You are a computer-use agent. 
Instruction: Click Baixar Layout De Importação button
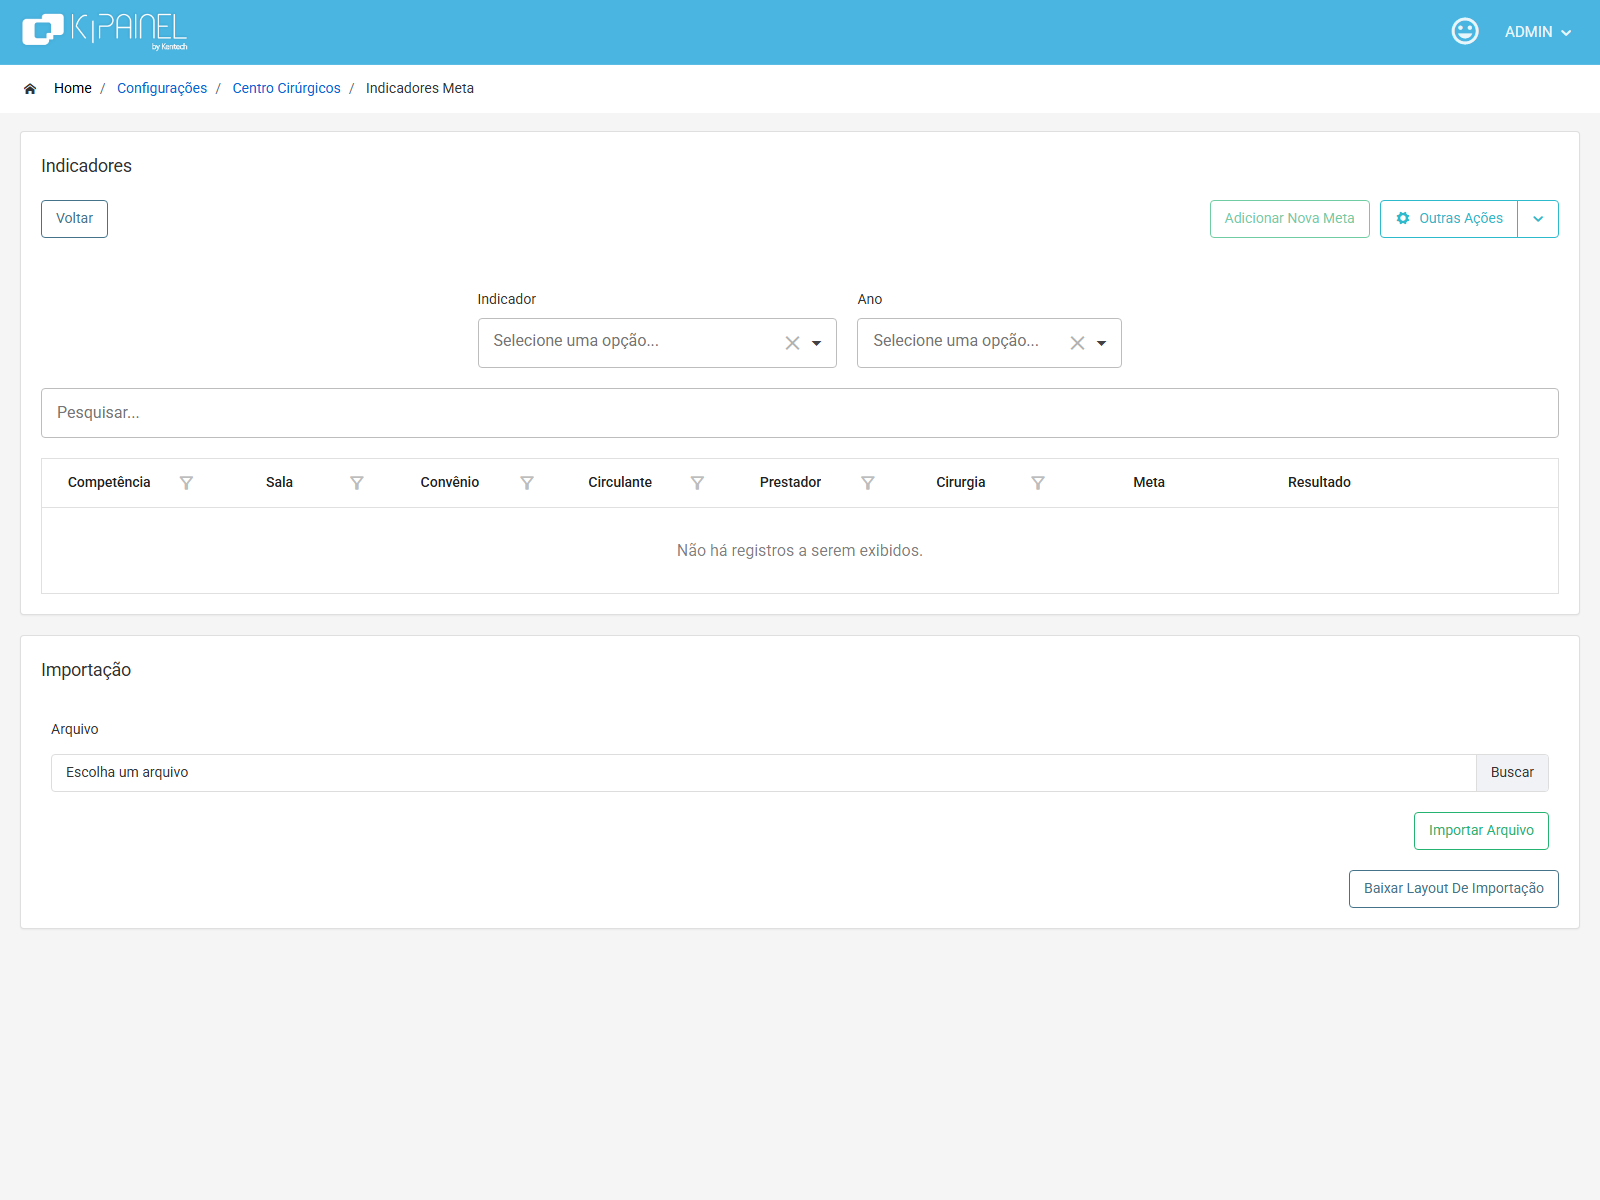(1454, 889)
